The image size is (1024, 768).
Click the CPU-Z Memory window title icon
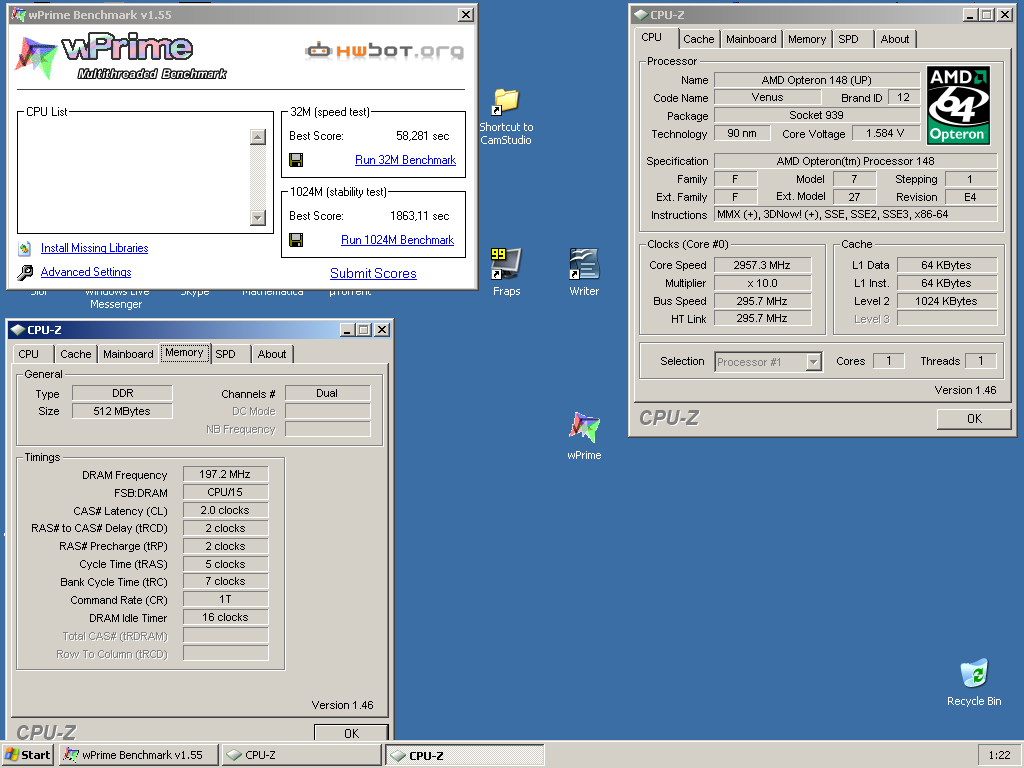18,330
